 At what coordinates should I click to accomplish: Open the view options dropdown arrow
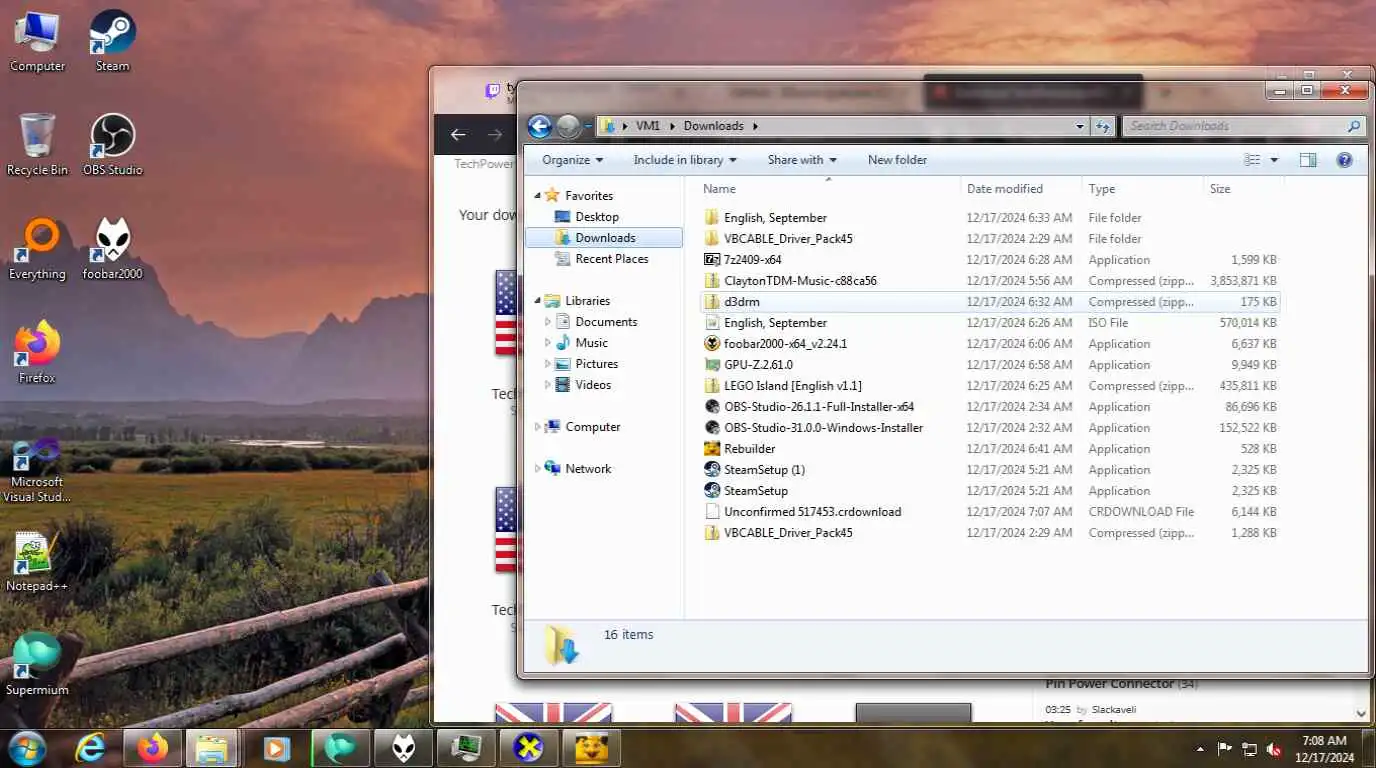[x=1274, y=160]
